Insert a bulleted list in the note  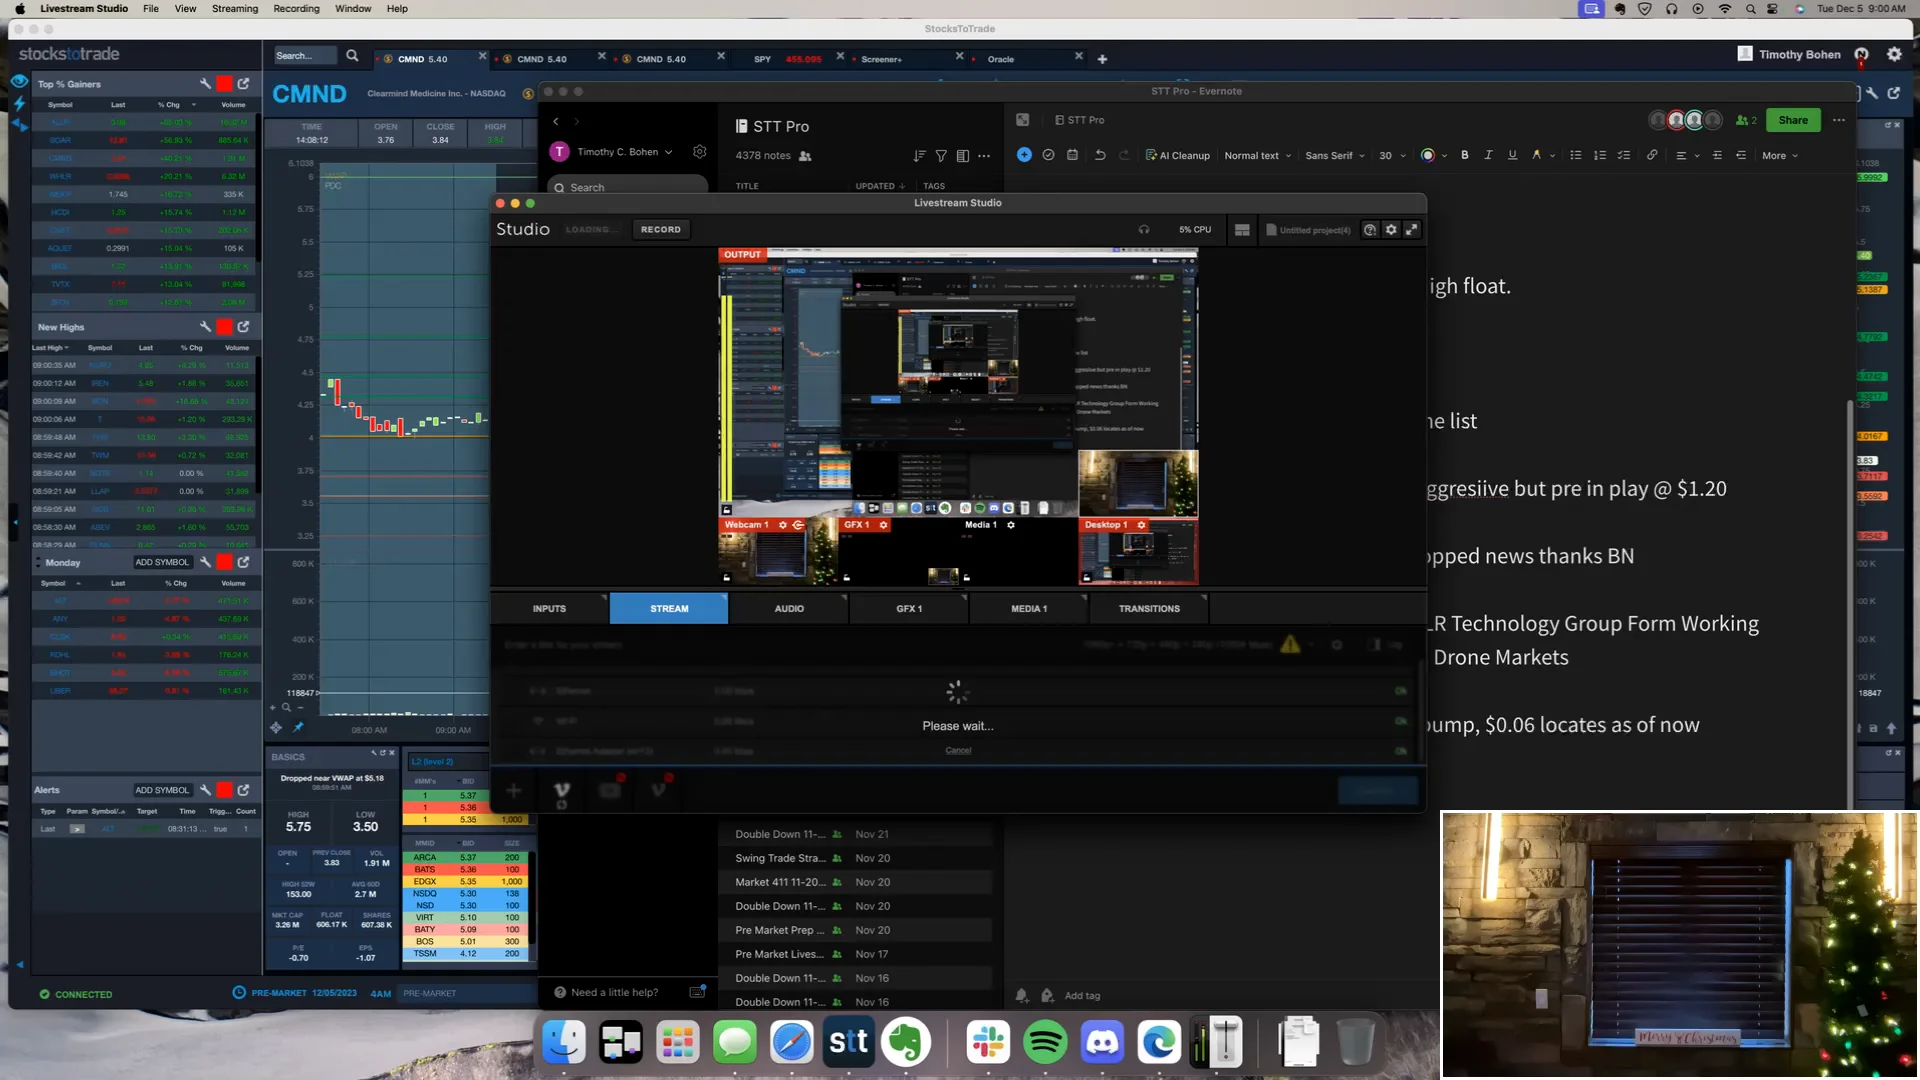pos(1575,155)
